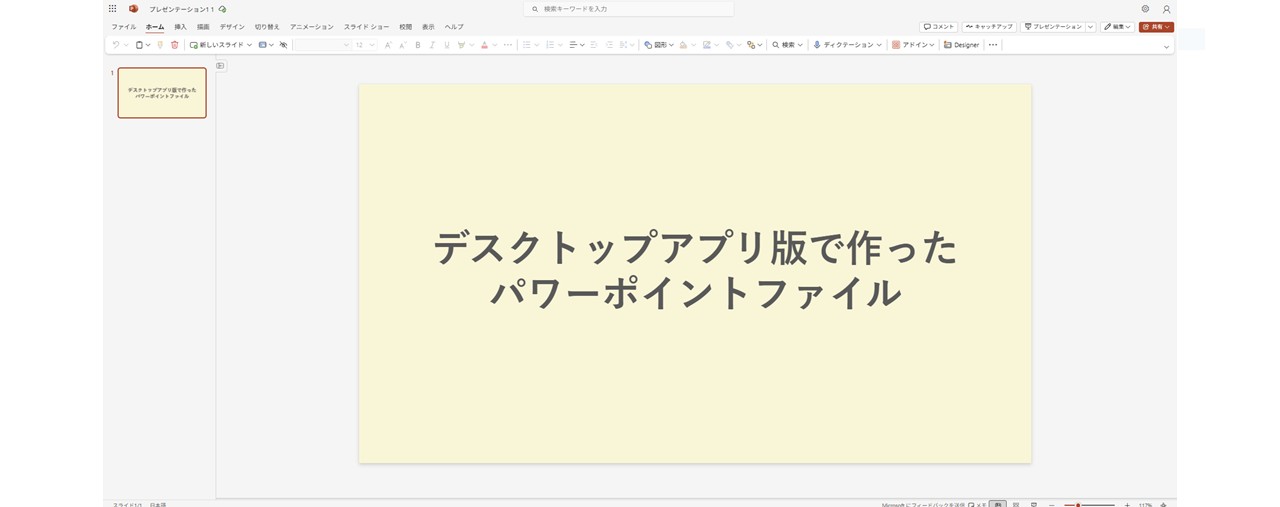This screenshot has width=1280, height=507.
Task: Open the font name combo box
Action: [x=322, y=45]
